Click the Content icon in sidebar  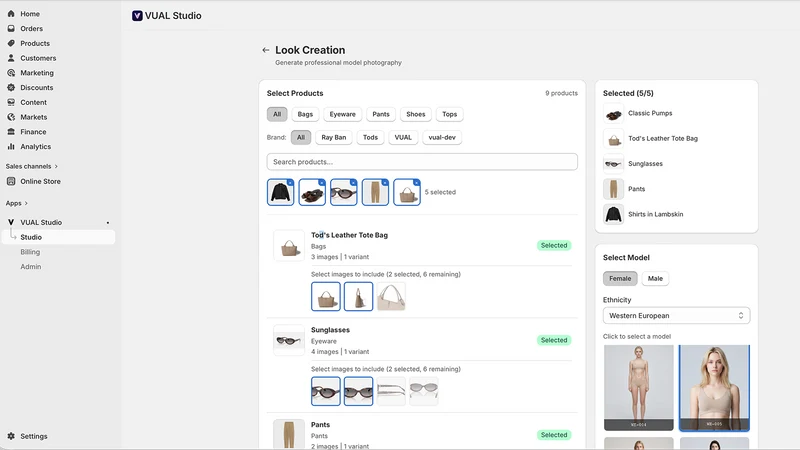(11, 102)
